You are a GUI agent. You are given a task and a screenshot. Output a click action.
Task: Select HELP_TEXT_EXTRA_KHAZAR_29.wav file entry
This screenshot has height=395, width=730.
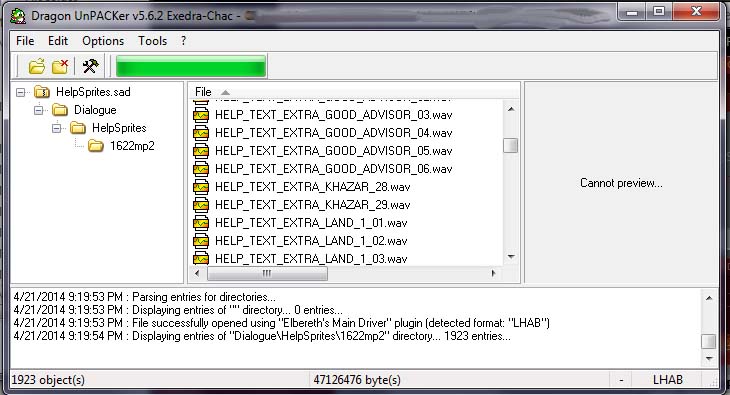click(312, 205)
